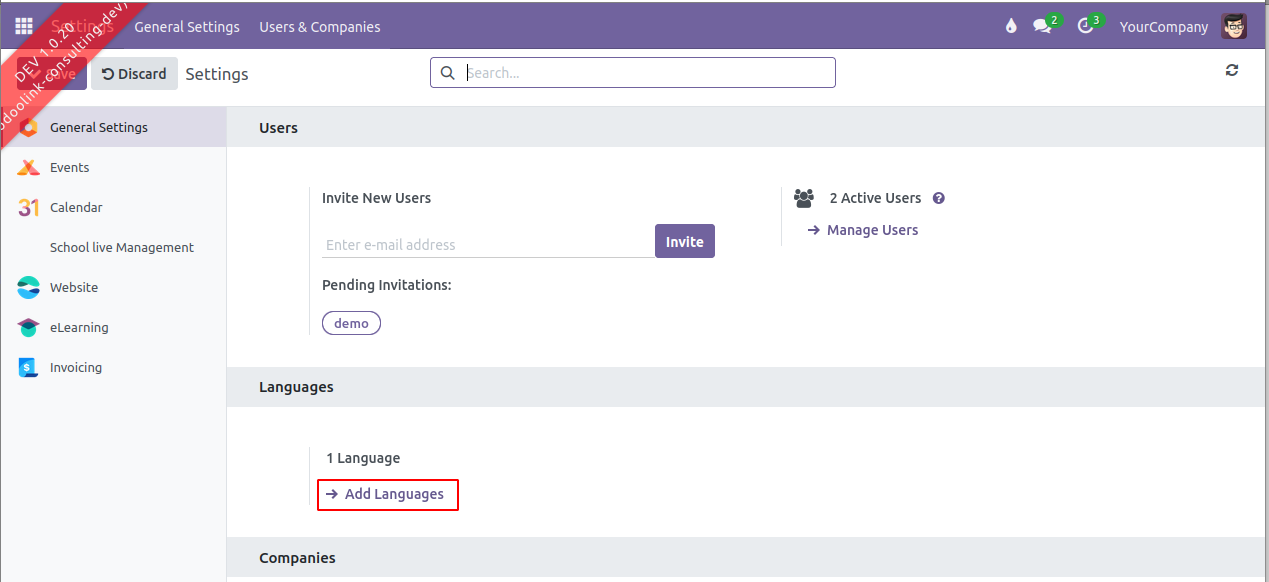Image resolution: width=1269 pixels, height=582 pixels.
Task: Open Invoicing settings section
Action: pos(76,368)
